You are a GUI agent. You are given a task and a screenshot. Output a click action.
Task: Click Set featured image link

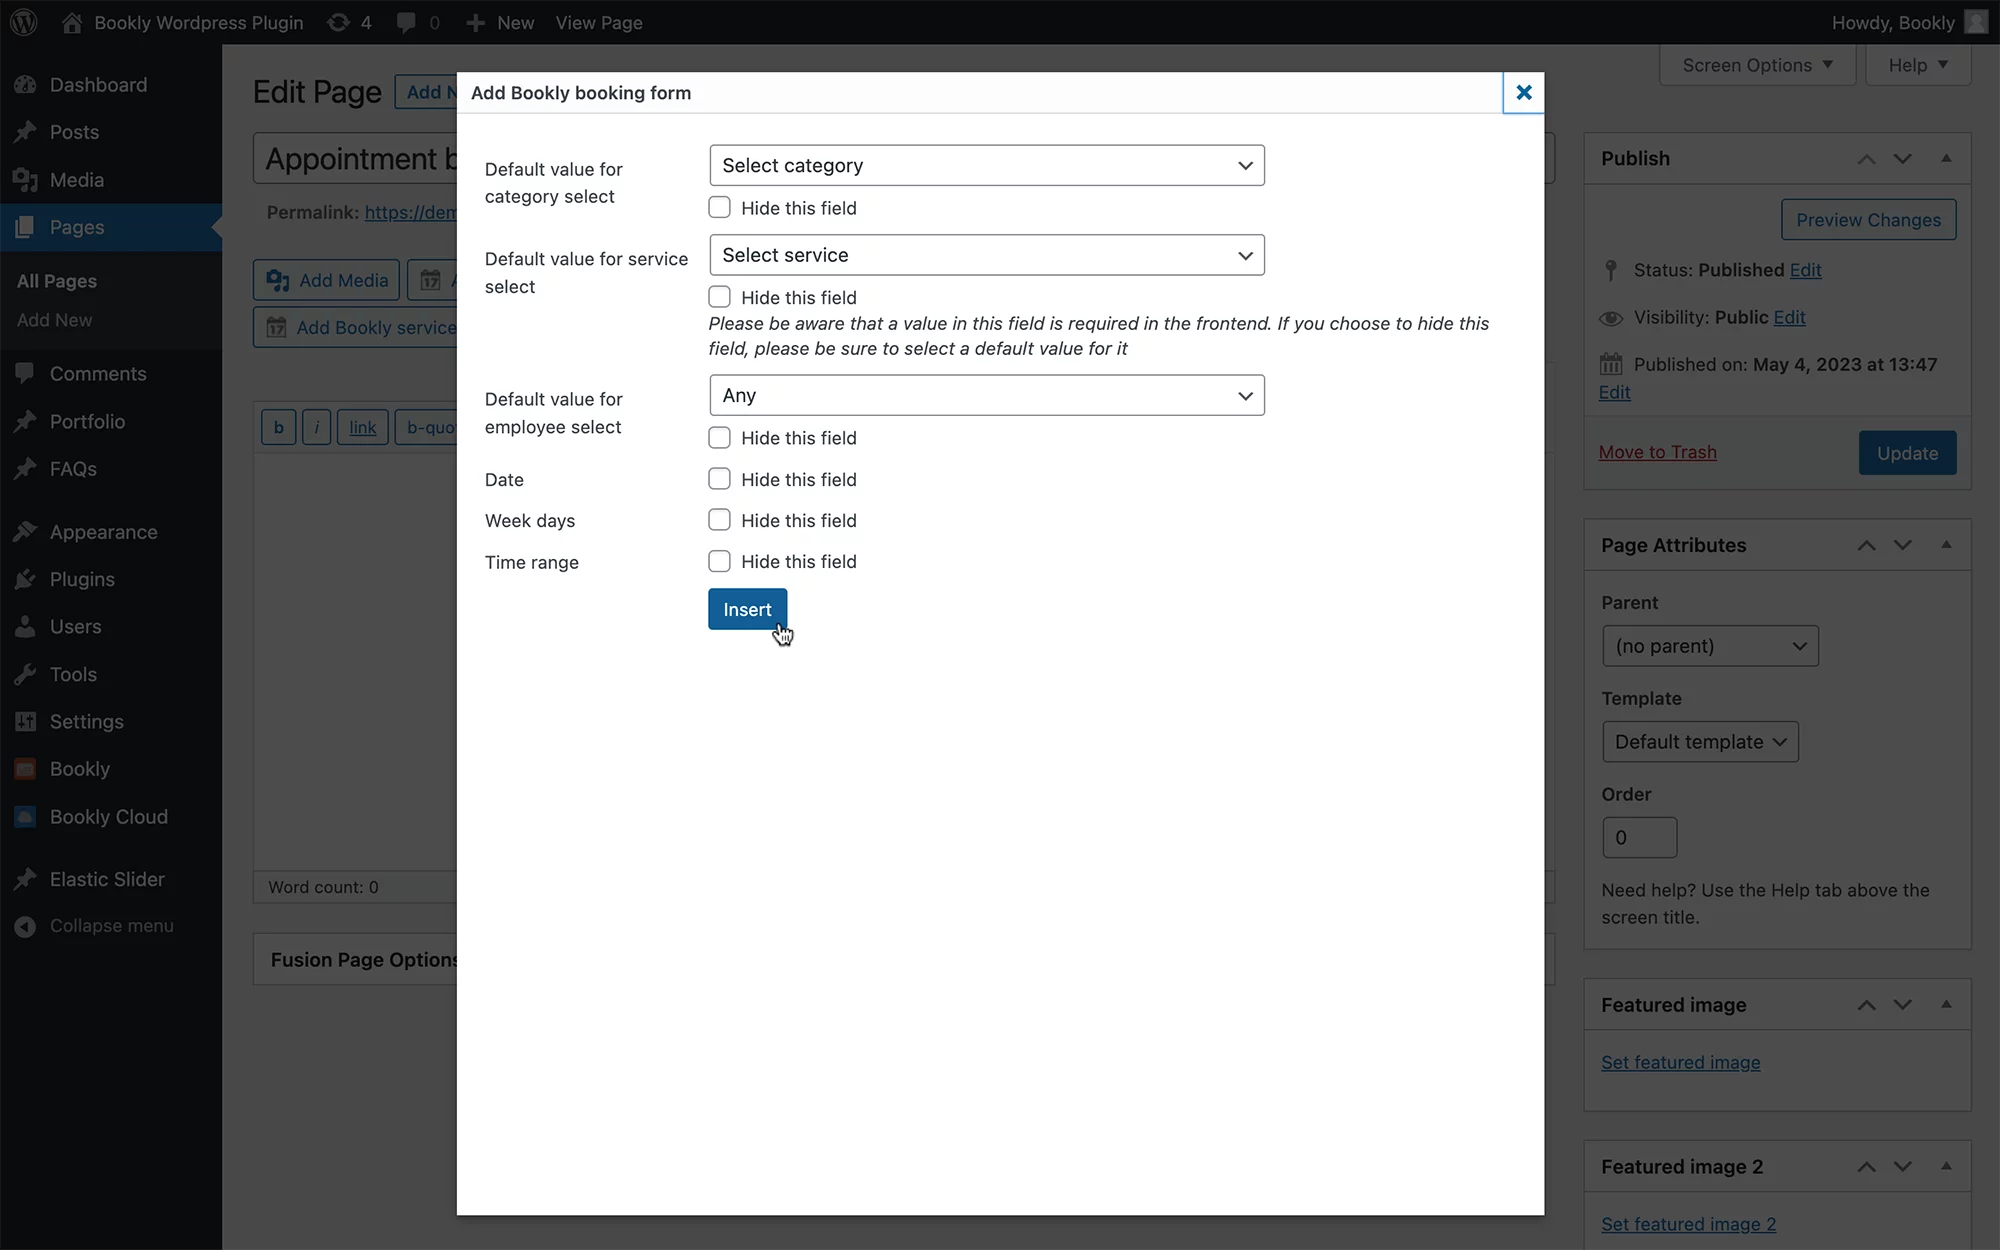pos(1680,1062)
